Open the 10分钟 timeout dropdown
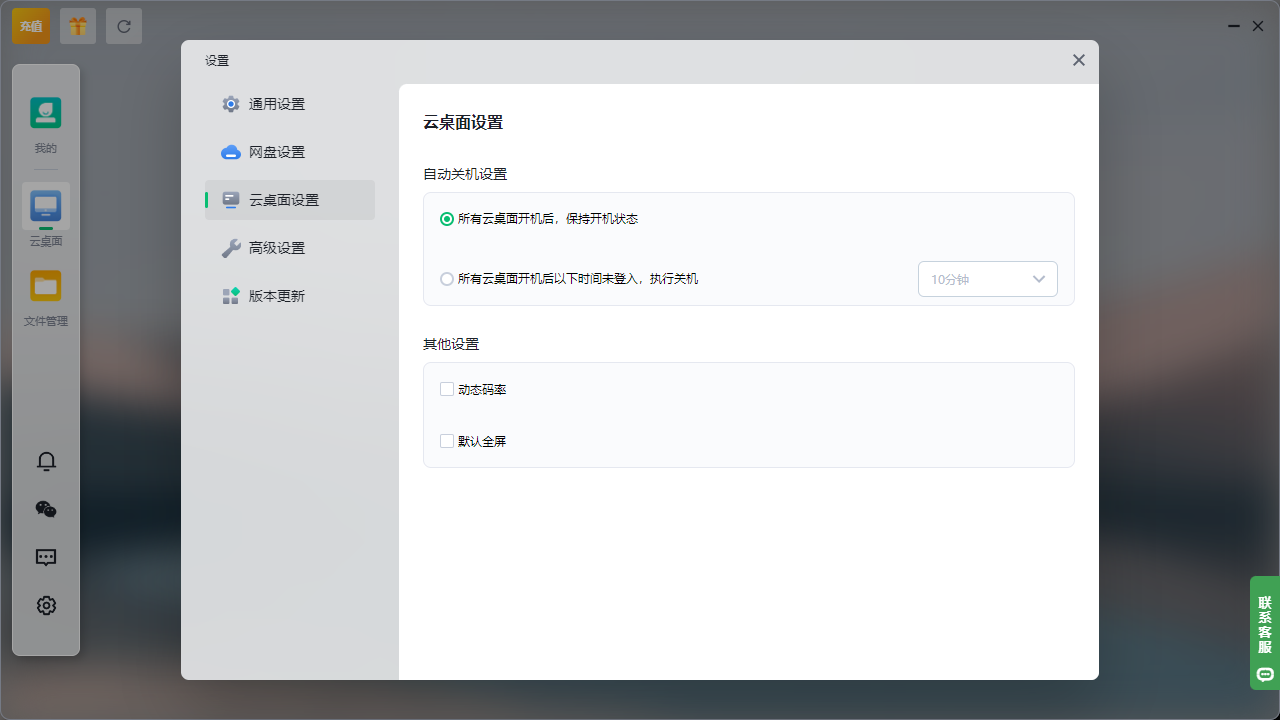The image size is (1280, 720). tap(988, 279)
